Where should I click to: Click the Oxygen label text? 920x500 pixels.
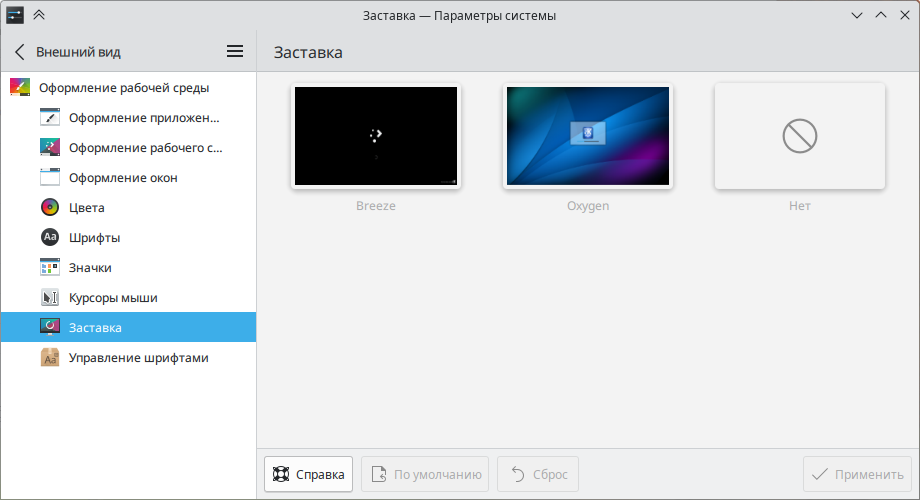click(588, 206)
